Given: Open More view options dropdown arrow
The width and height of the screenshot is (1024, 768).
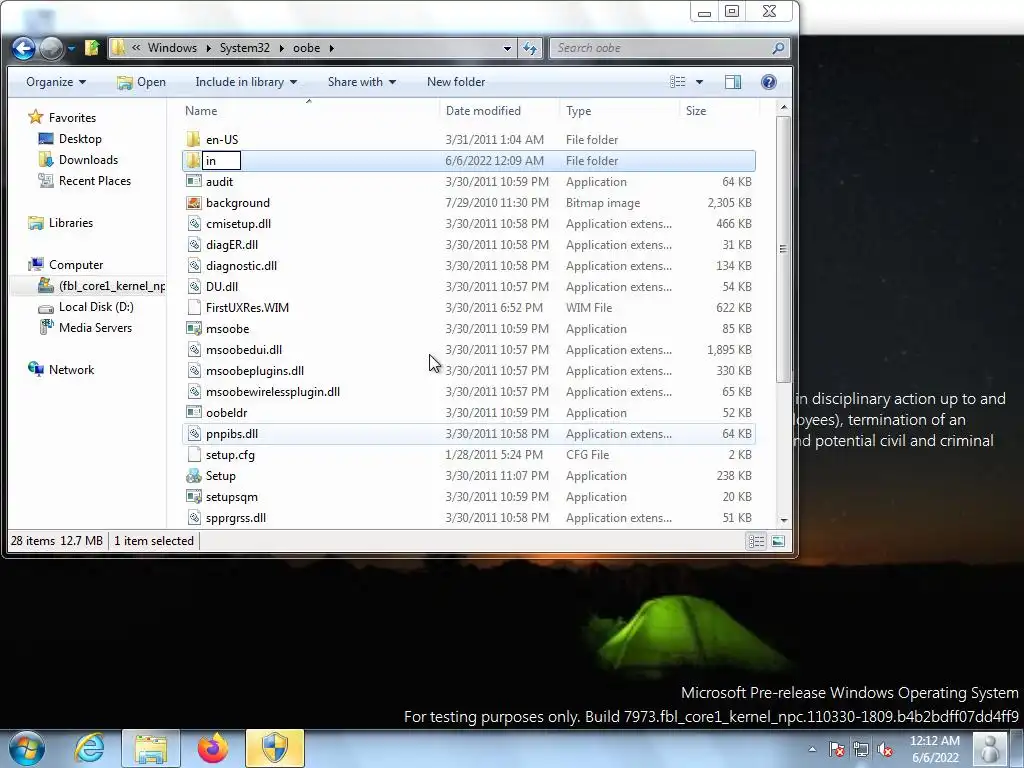Looking at the screenshot, I should [699, 82].
